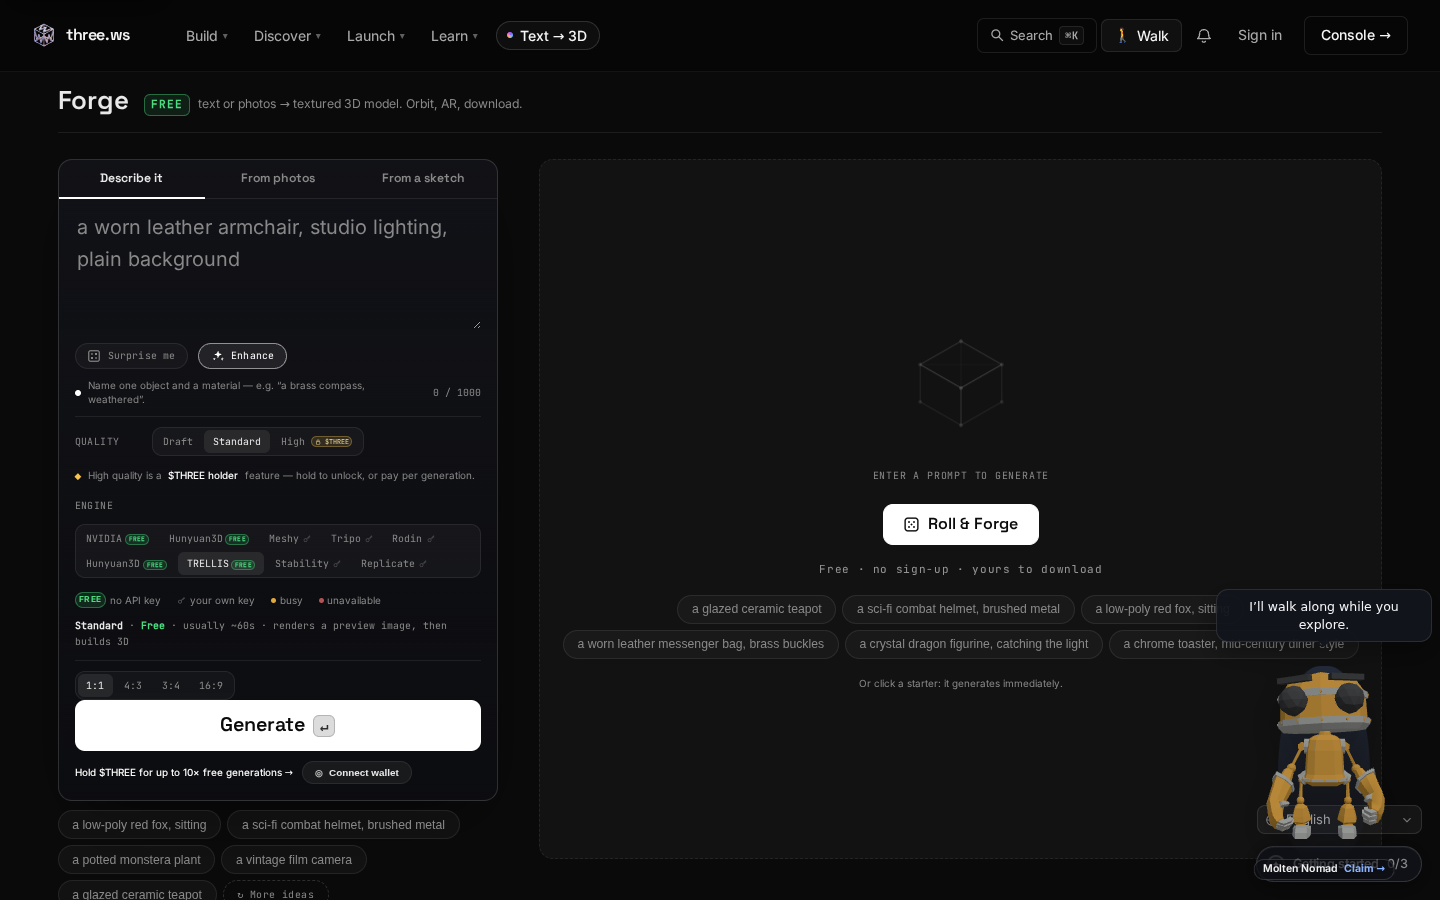
Task: Expand the Discover menu
Action: [287, 36]
